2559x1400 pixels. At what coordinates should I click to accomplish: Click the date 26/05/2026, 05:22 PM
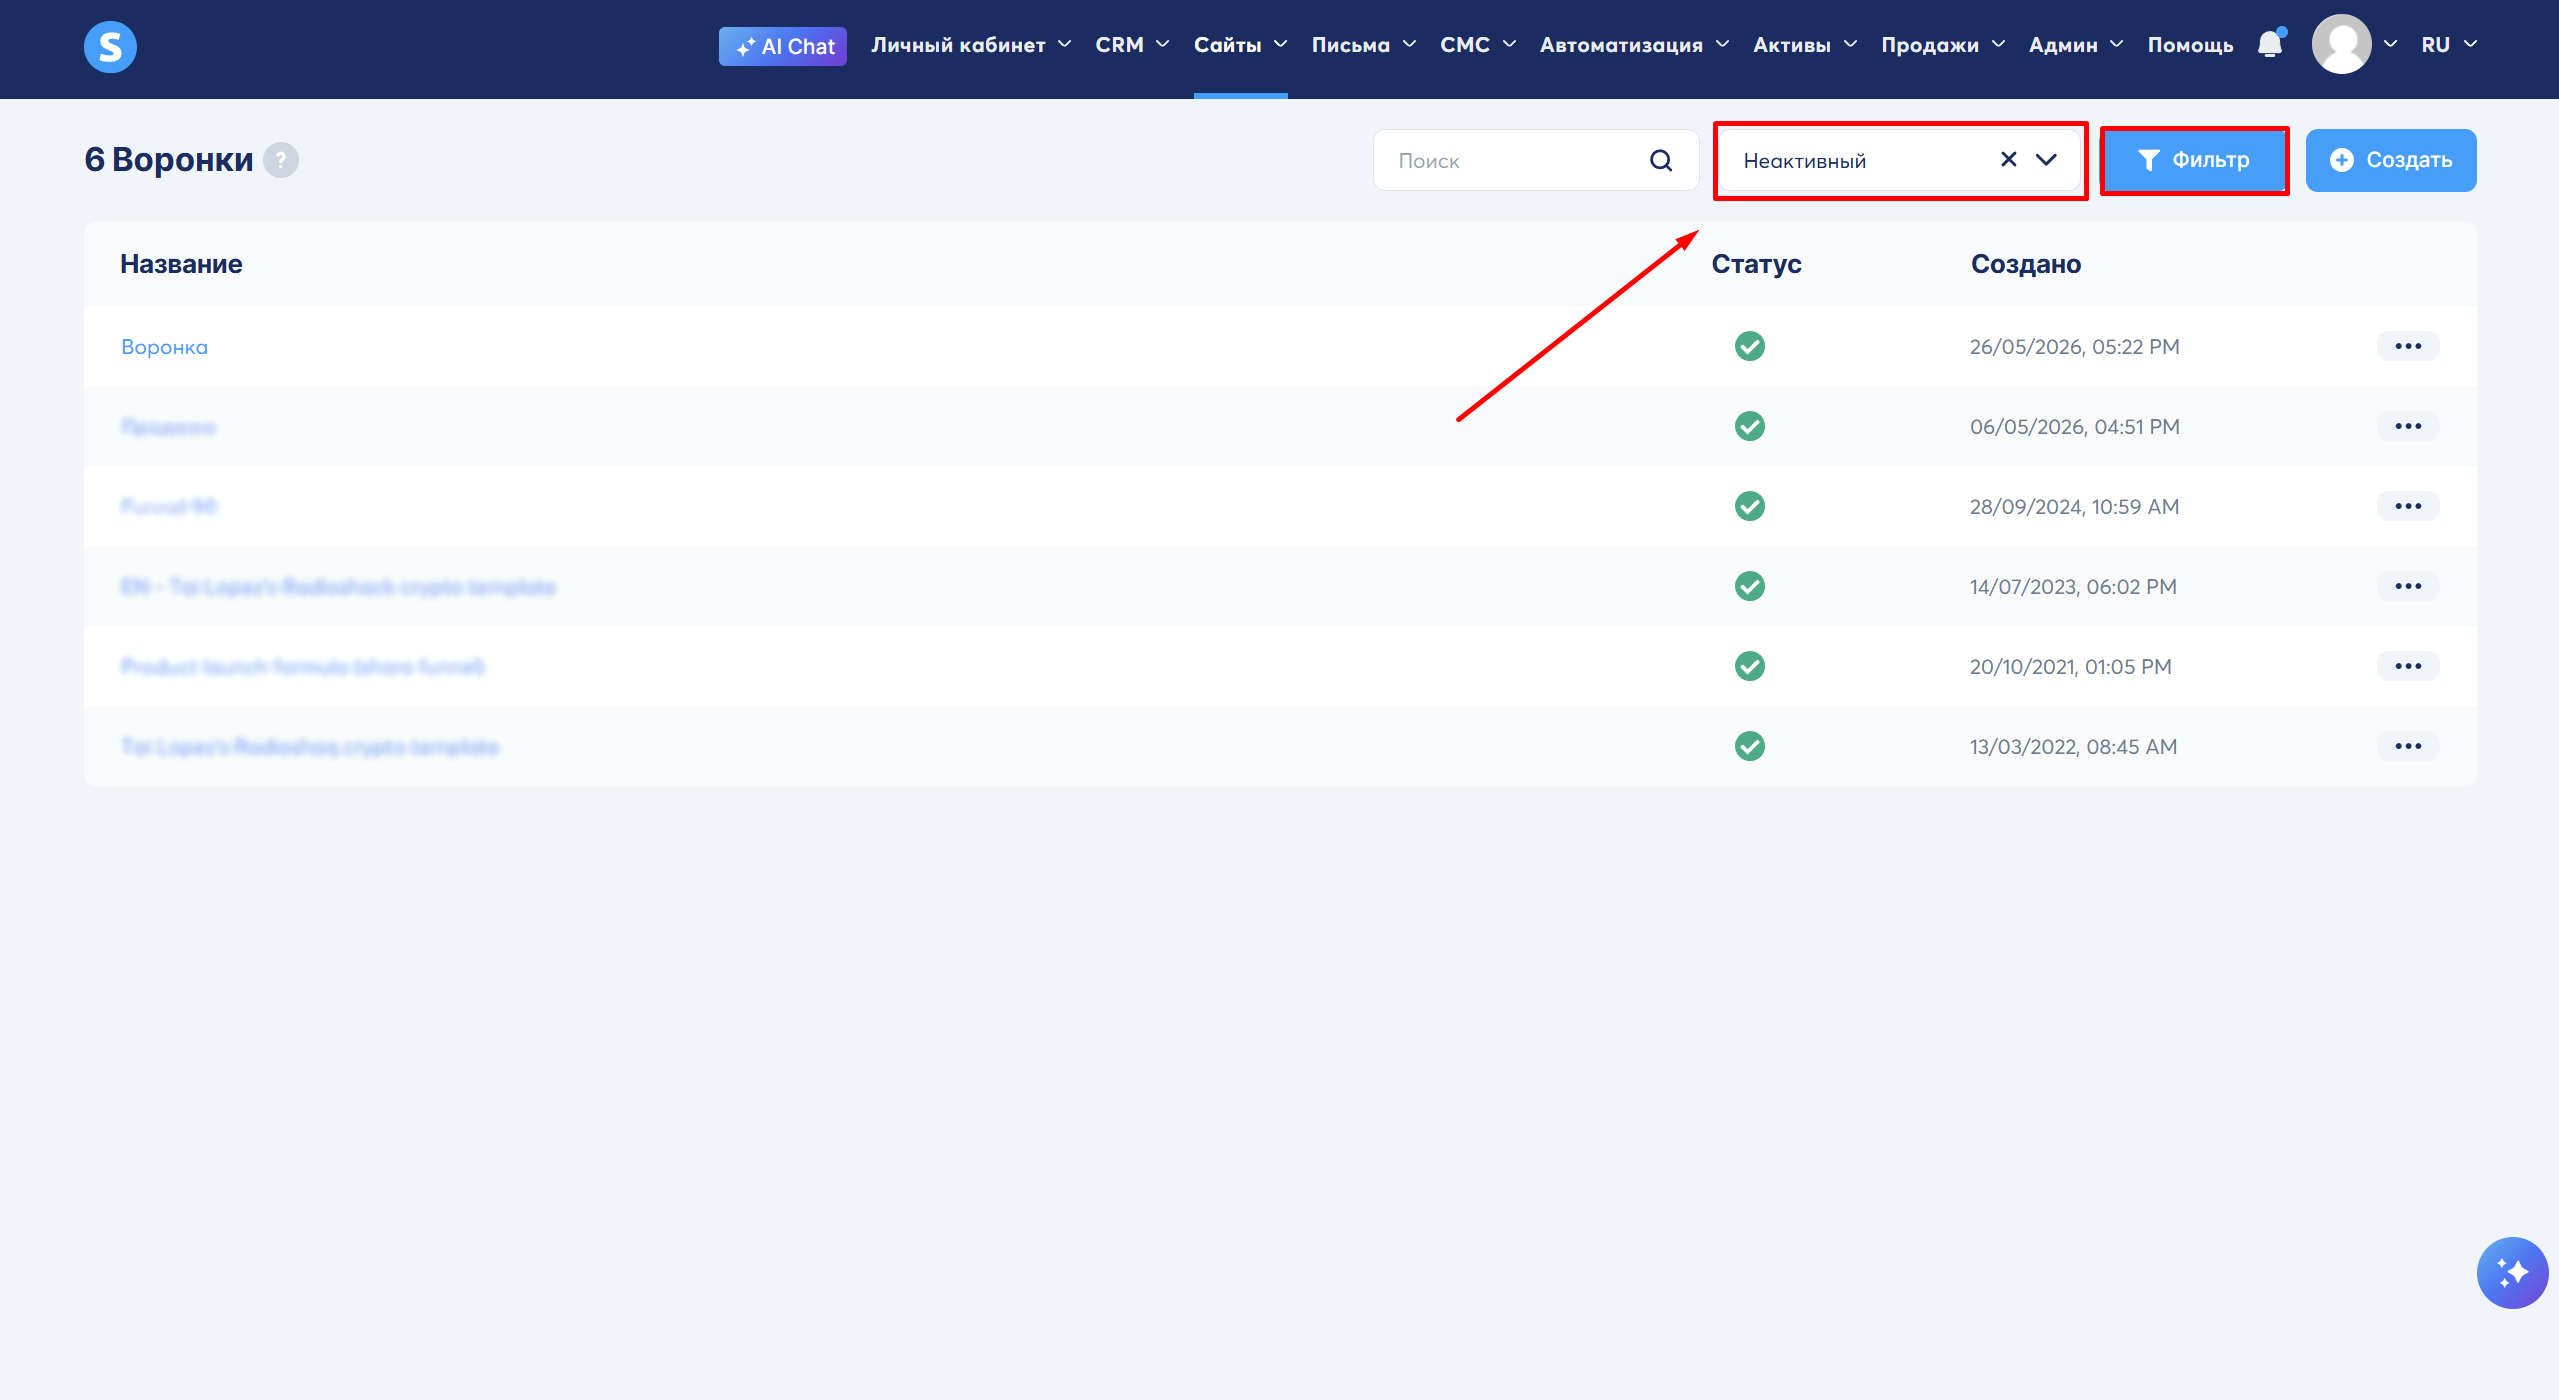pos(2074,347)
